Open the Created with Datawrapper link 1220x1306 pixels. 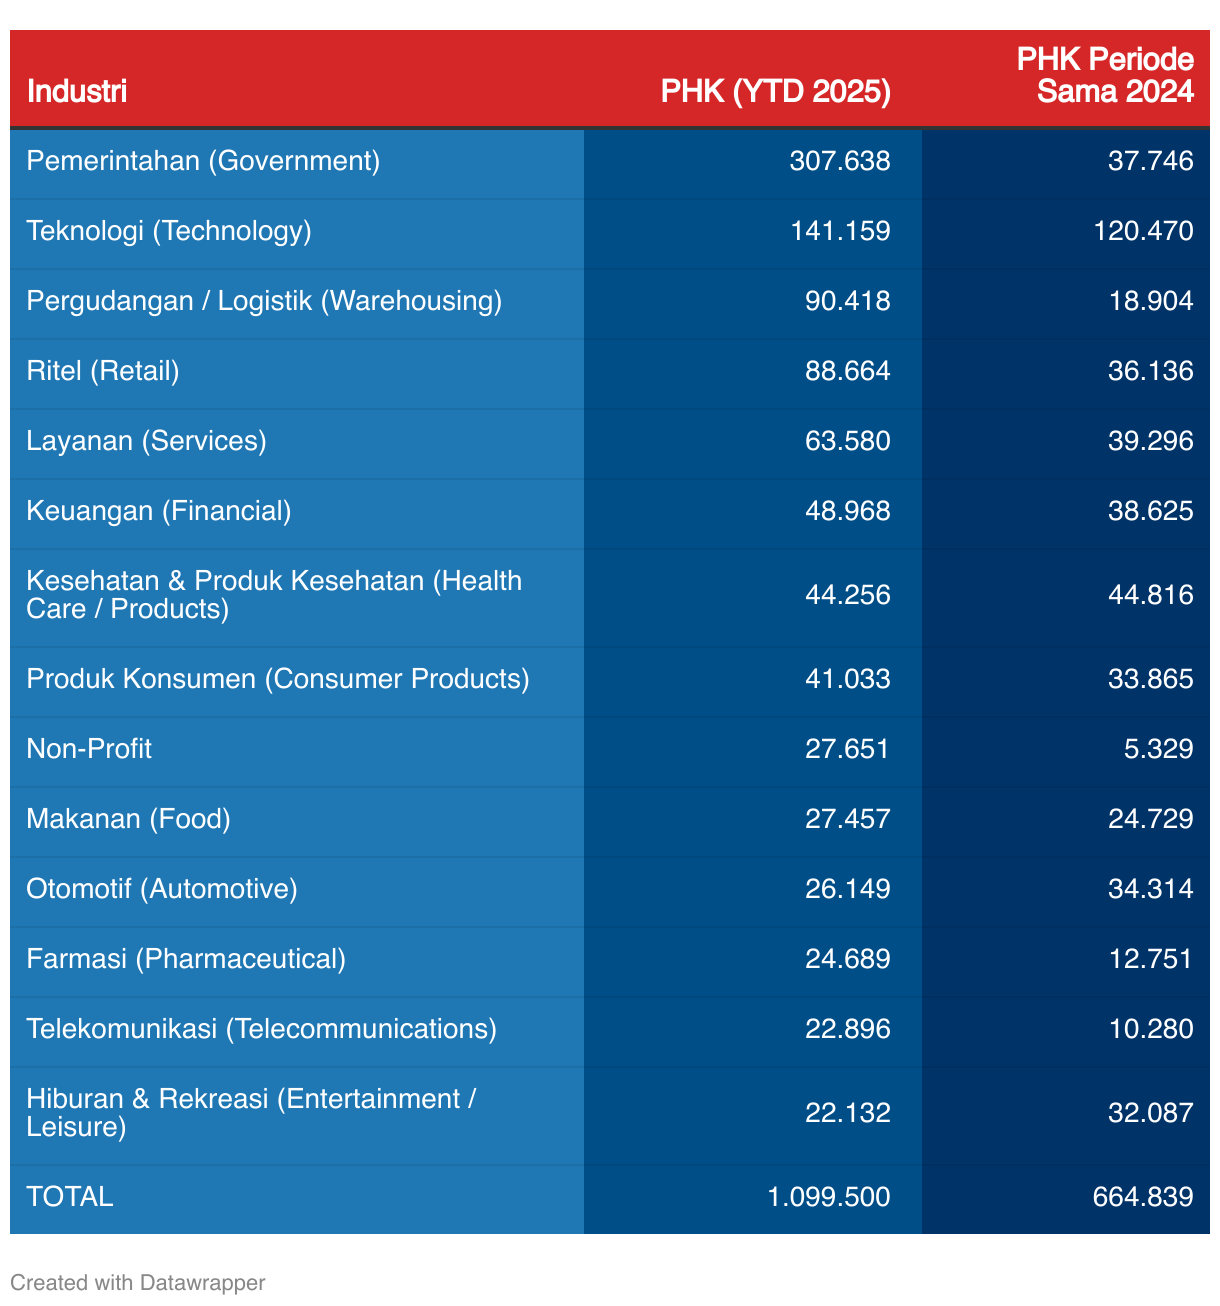click(x=137, y=1282)
